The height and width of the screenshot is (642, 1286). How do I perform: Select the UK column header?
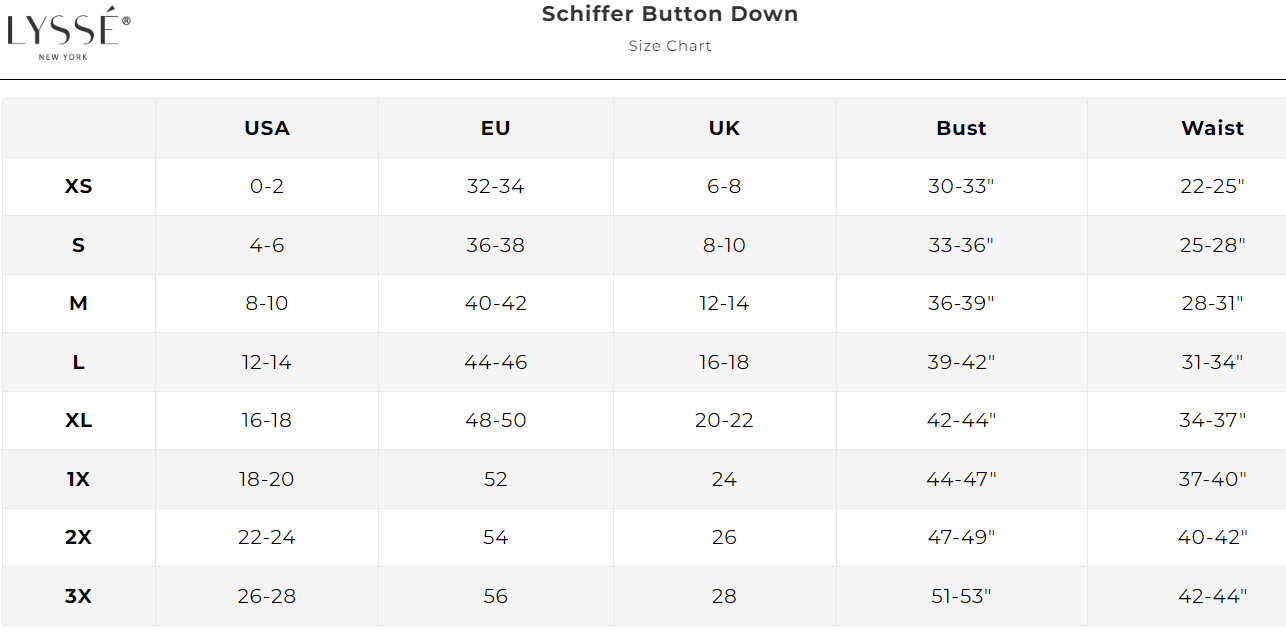[x=724, y=128]
